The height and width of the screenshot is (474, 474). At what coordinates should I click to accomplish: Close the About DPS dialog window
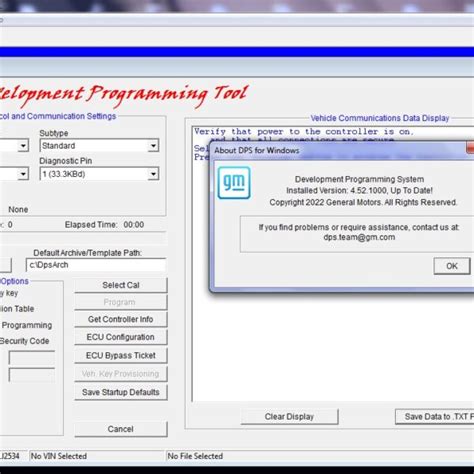[x=470, y=148]
